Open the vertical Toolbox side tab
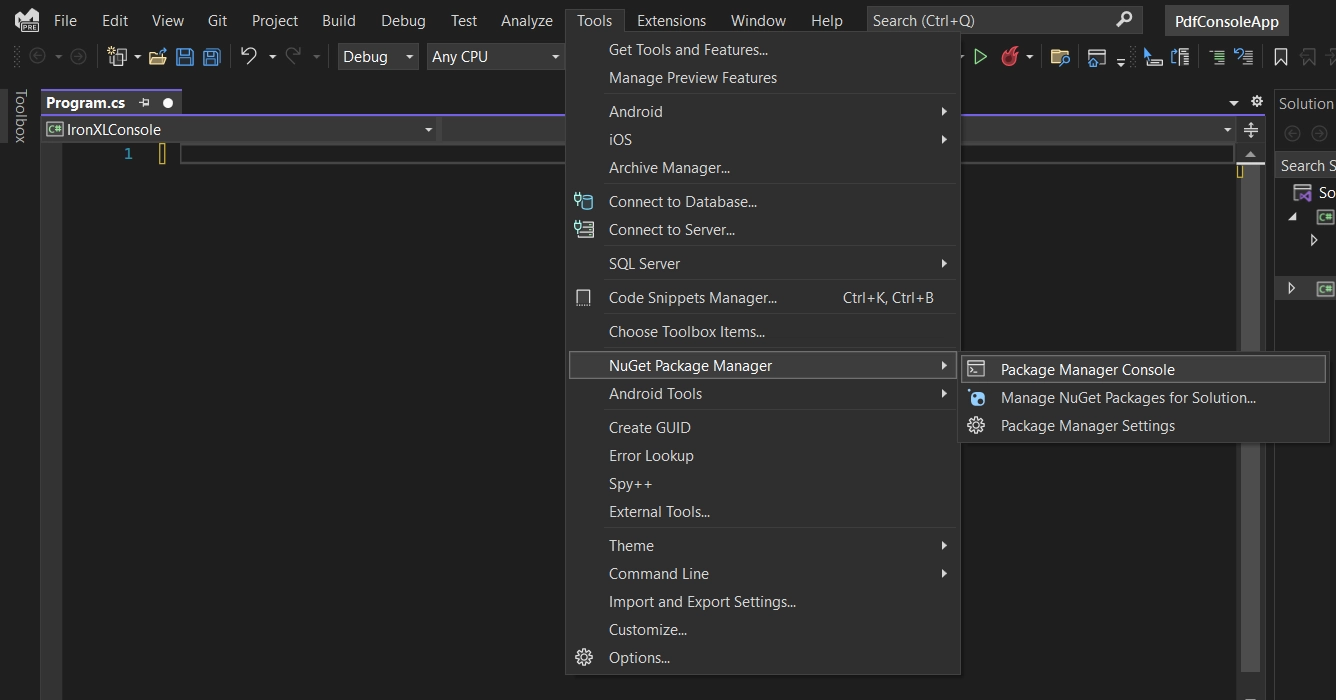Image resolution: width=1336 pixels, height=700 pixels. (x=19, y=116)
